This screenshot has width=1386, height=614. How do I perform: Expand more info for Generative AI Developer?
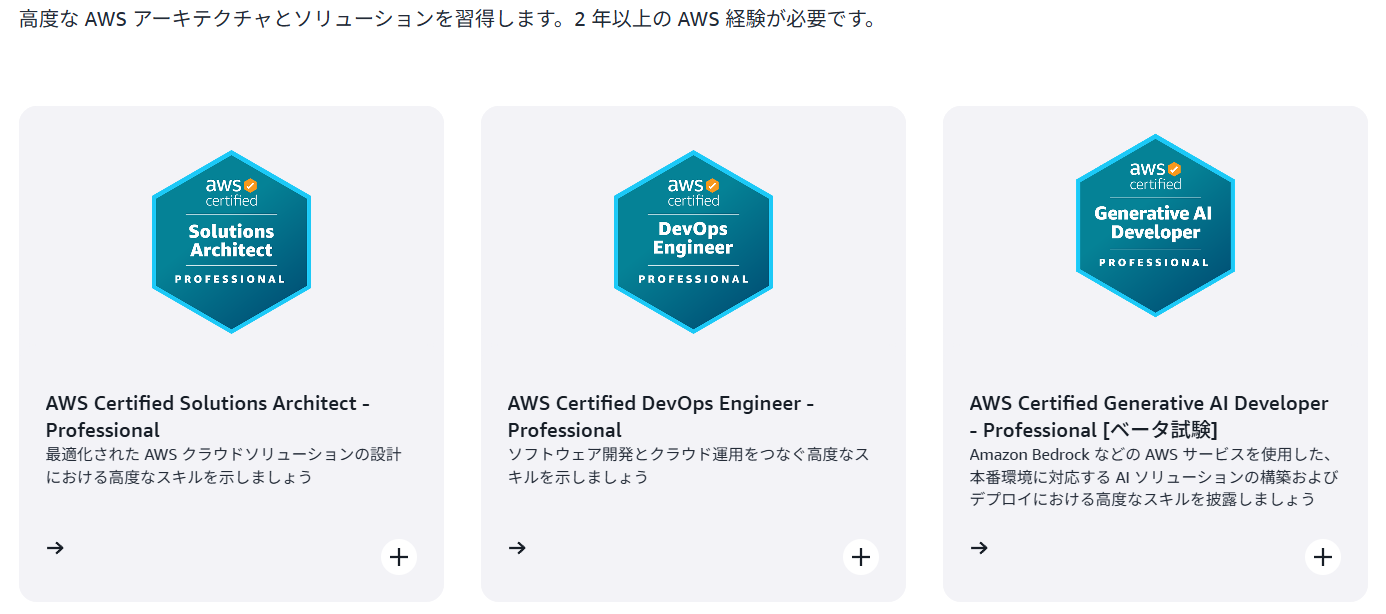pos(1323,556)
